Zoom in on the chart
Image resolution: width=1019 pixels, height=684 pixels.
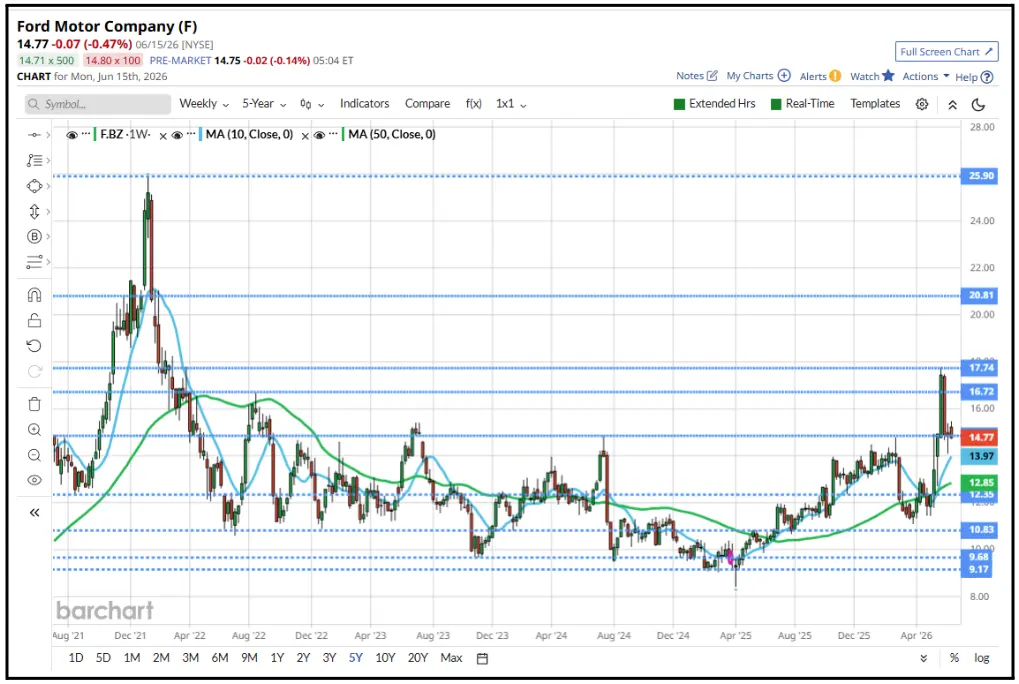tap(34, 430)
